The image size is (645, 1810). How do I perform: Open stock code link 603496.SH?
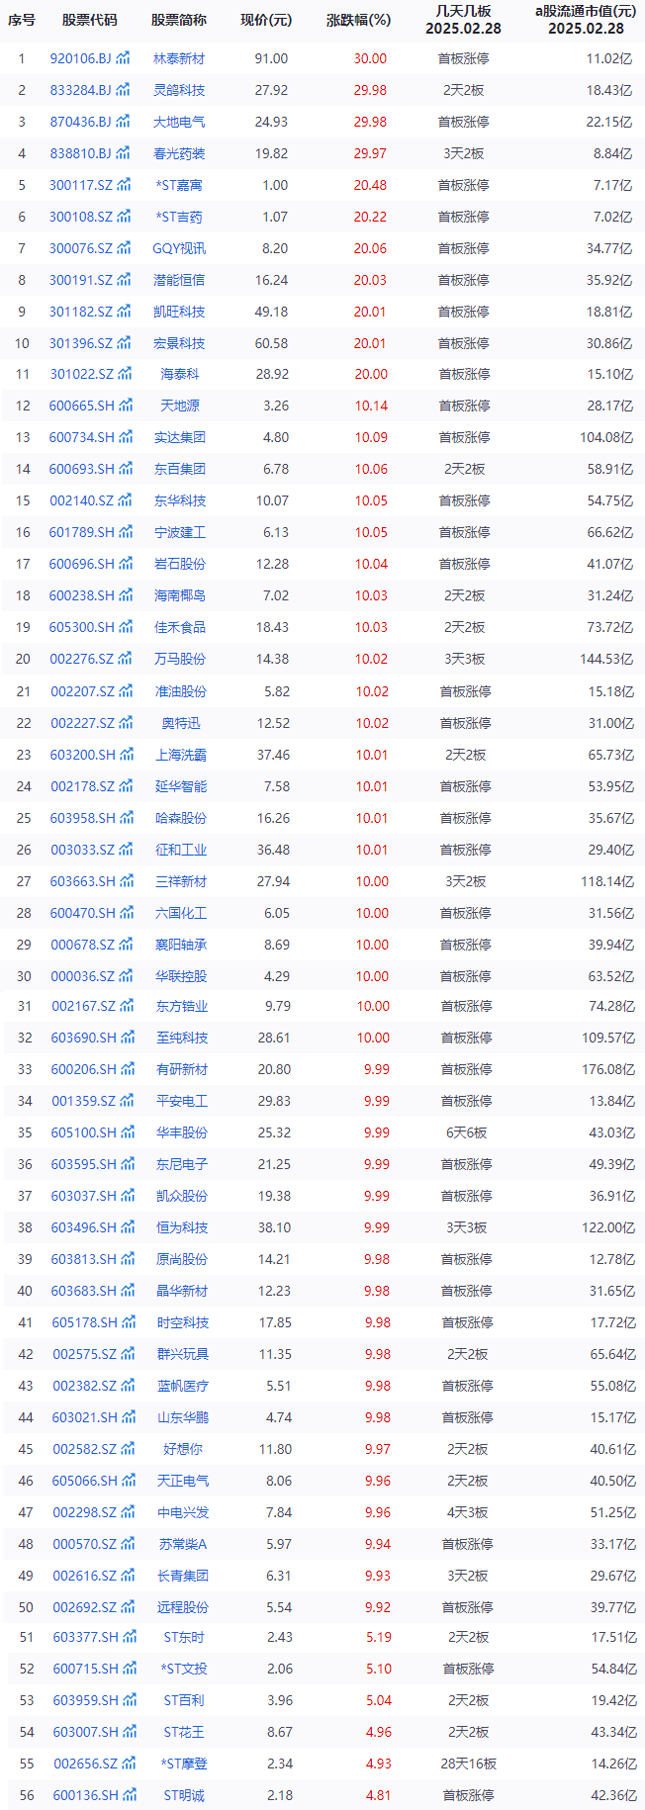click(x=84, y=1228)
